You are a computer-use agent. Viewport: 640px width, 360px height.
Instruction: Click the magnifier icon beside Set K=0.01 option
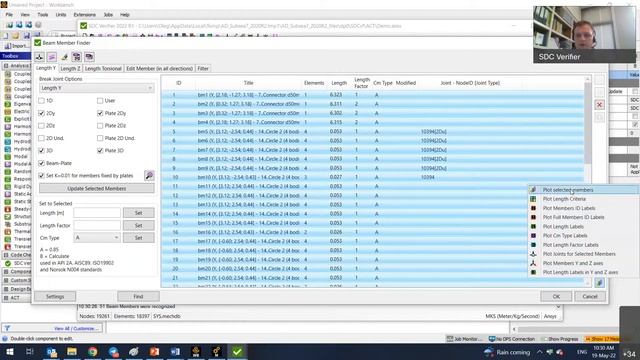(x=149, y=176)
